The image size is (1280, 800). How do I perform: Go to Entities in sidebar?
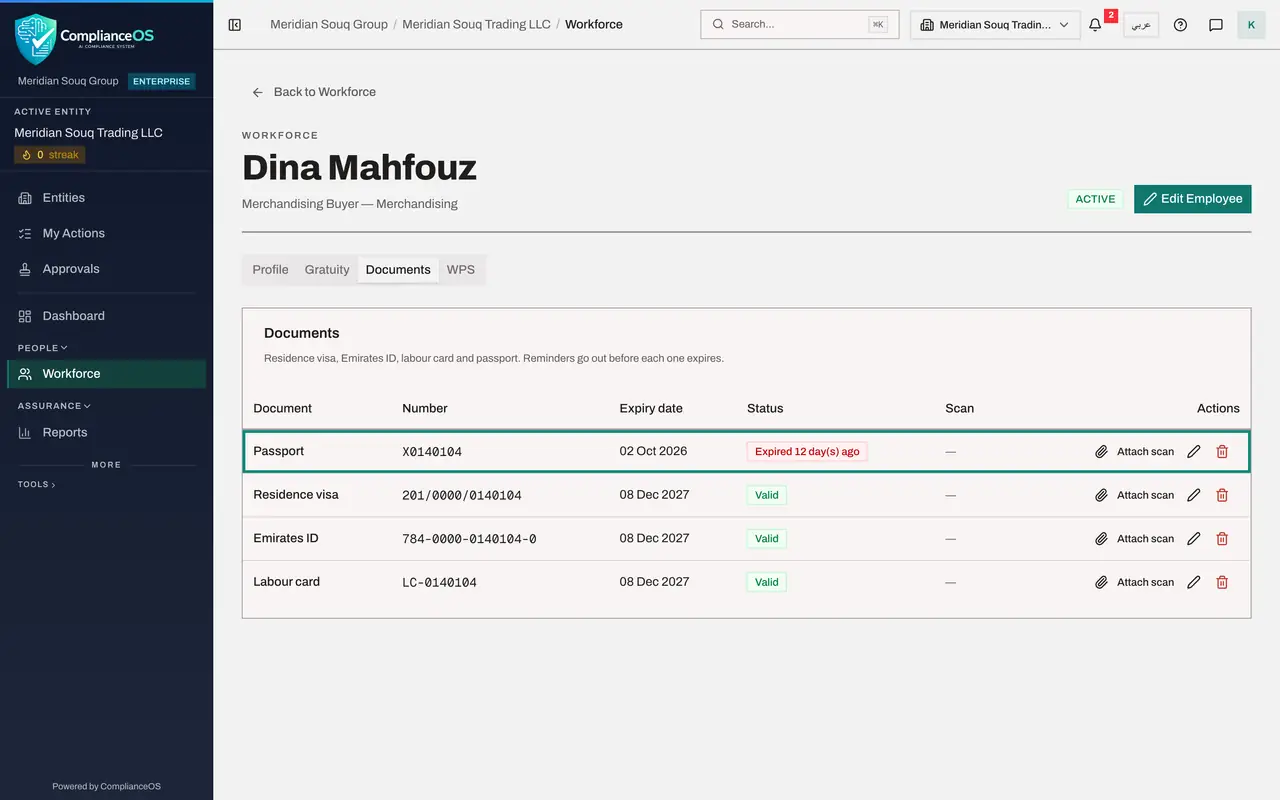click(106, 198)
